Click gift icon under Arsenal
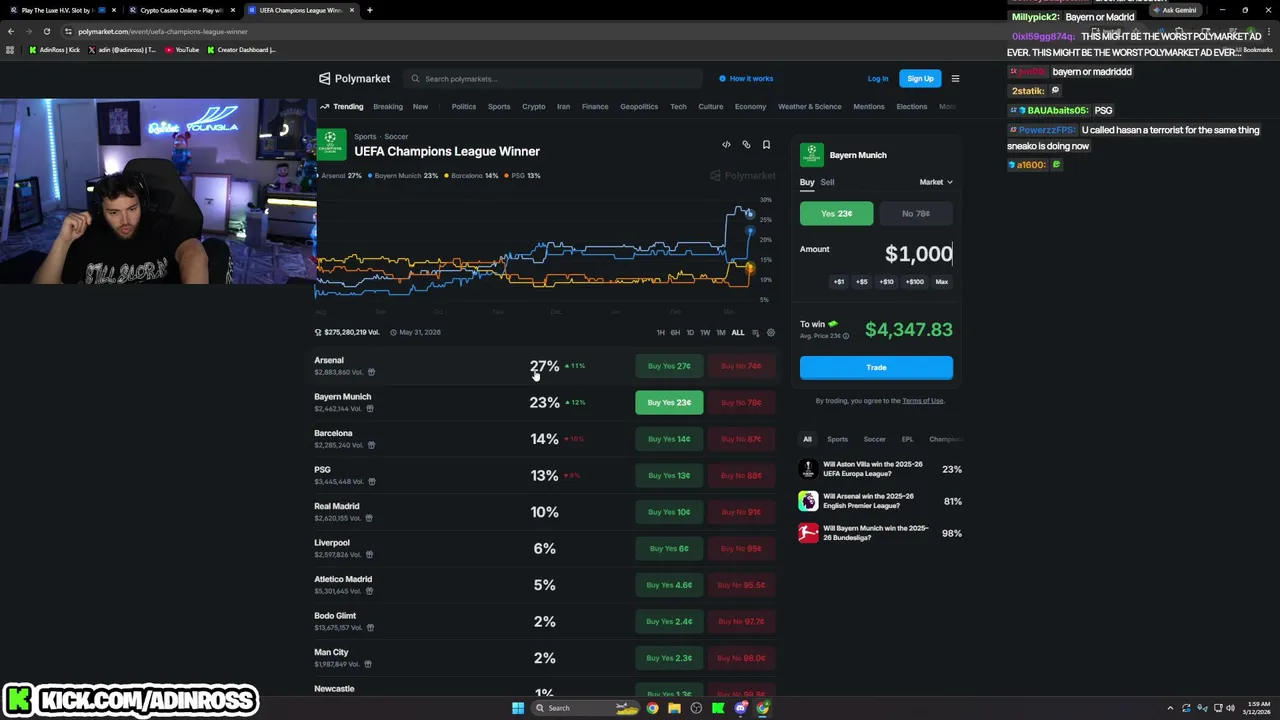The image size is (1280, 720). pyautogui.click(x=371, y=372)
